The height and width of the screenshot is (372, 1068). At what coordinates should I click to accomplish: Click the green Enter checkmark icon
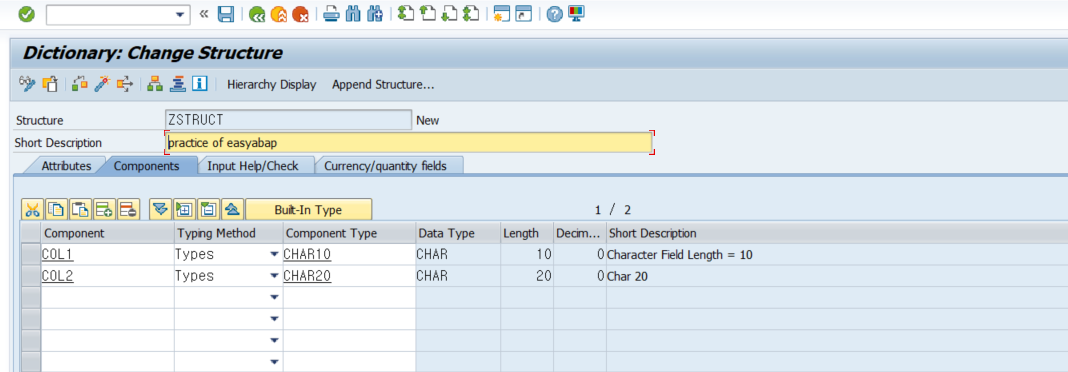coord(27,14)
